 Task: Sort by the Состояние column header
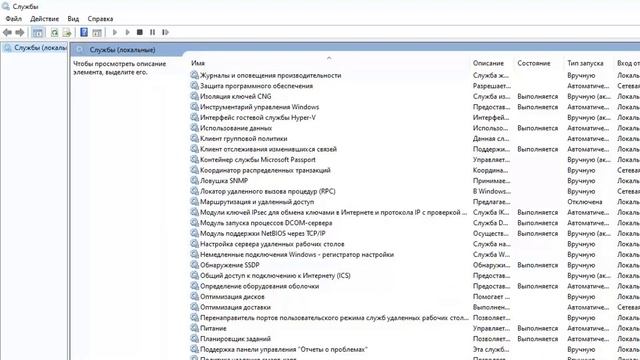[x=534, y=63]
